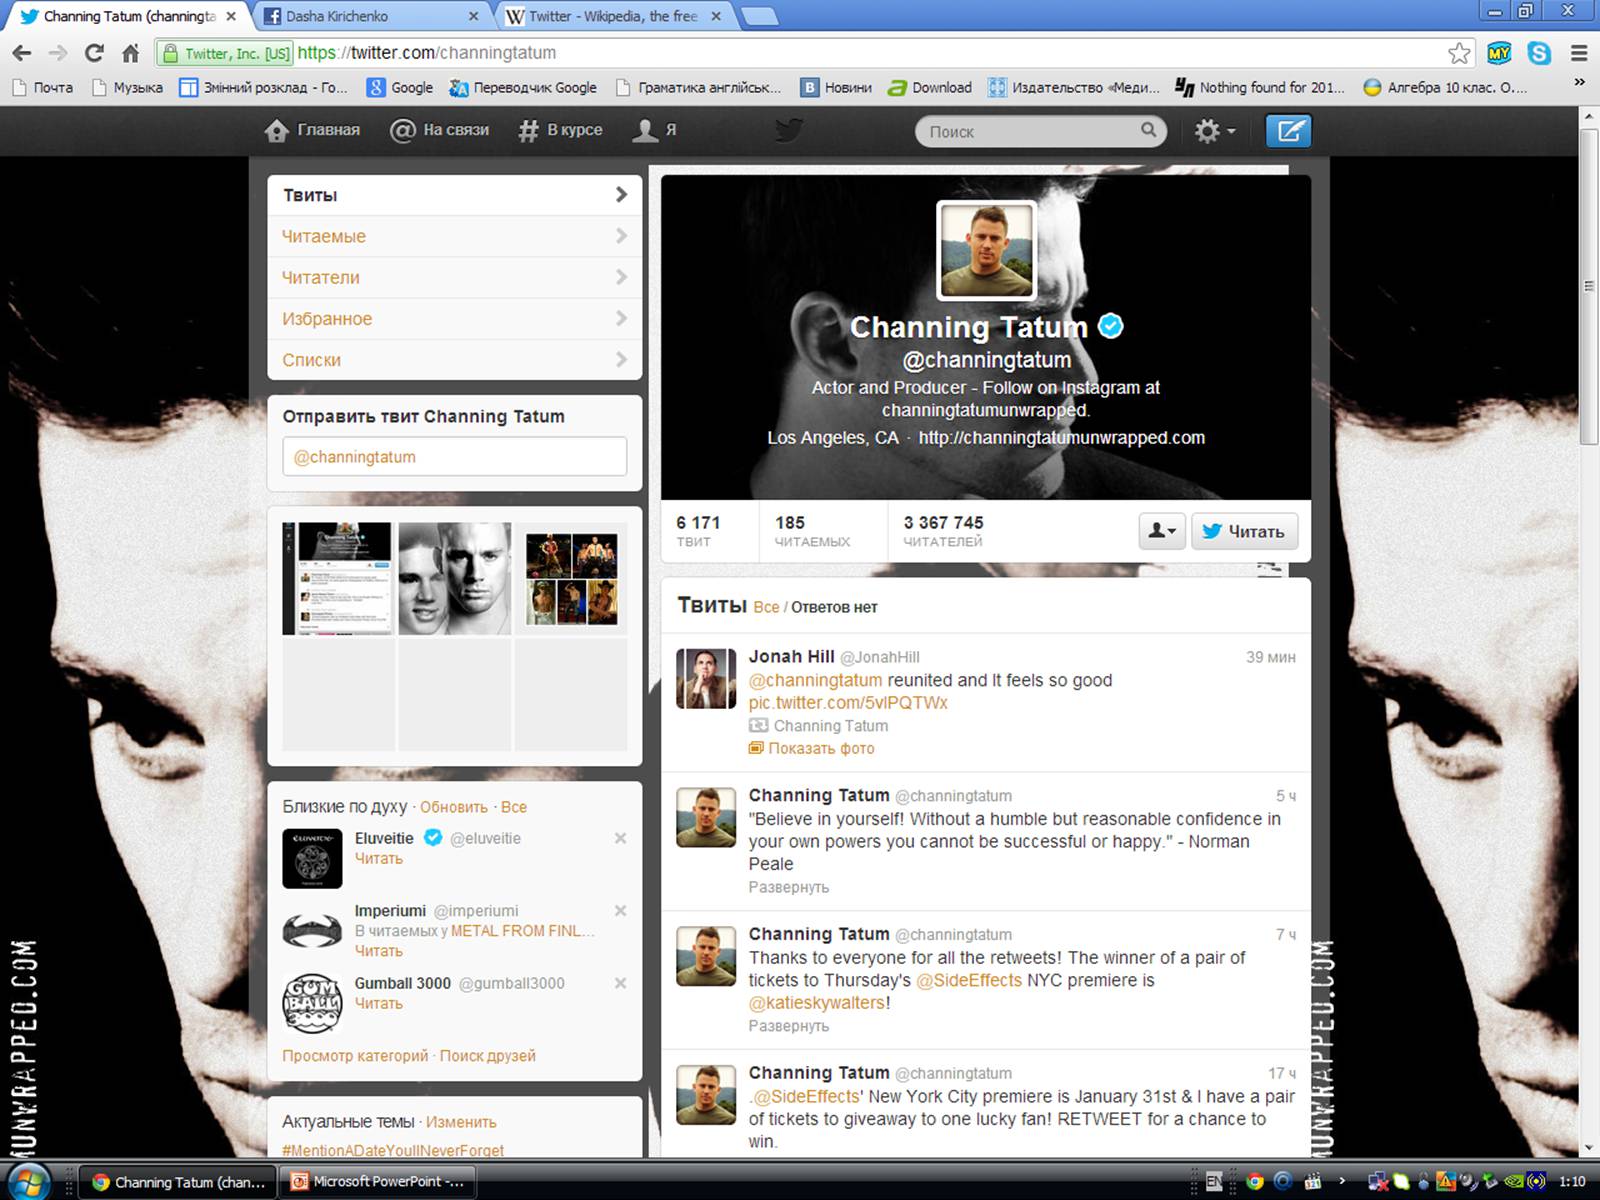The image size is (1600, 1200).
Task: Click Channing Tatum profile avatar
Action: 986,250
